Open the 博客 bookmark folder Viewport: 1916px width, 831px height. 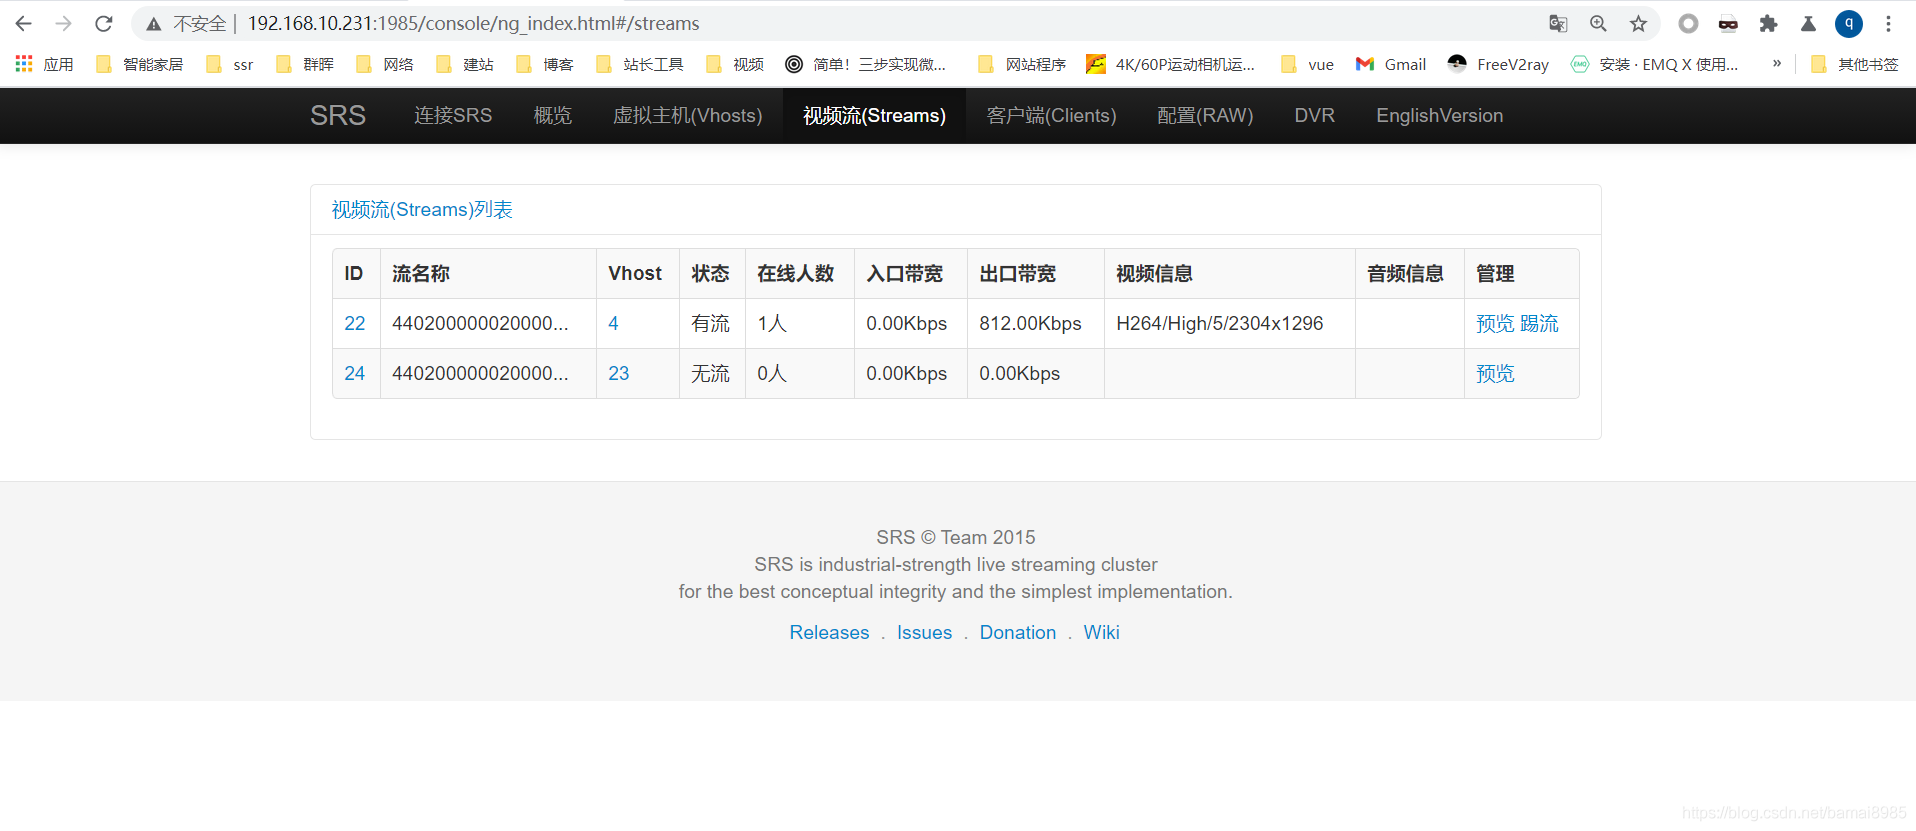tap(545, 64)
